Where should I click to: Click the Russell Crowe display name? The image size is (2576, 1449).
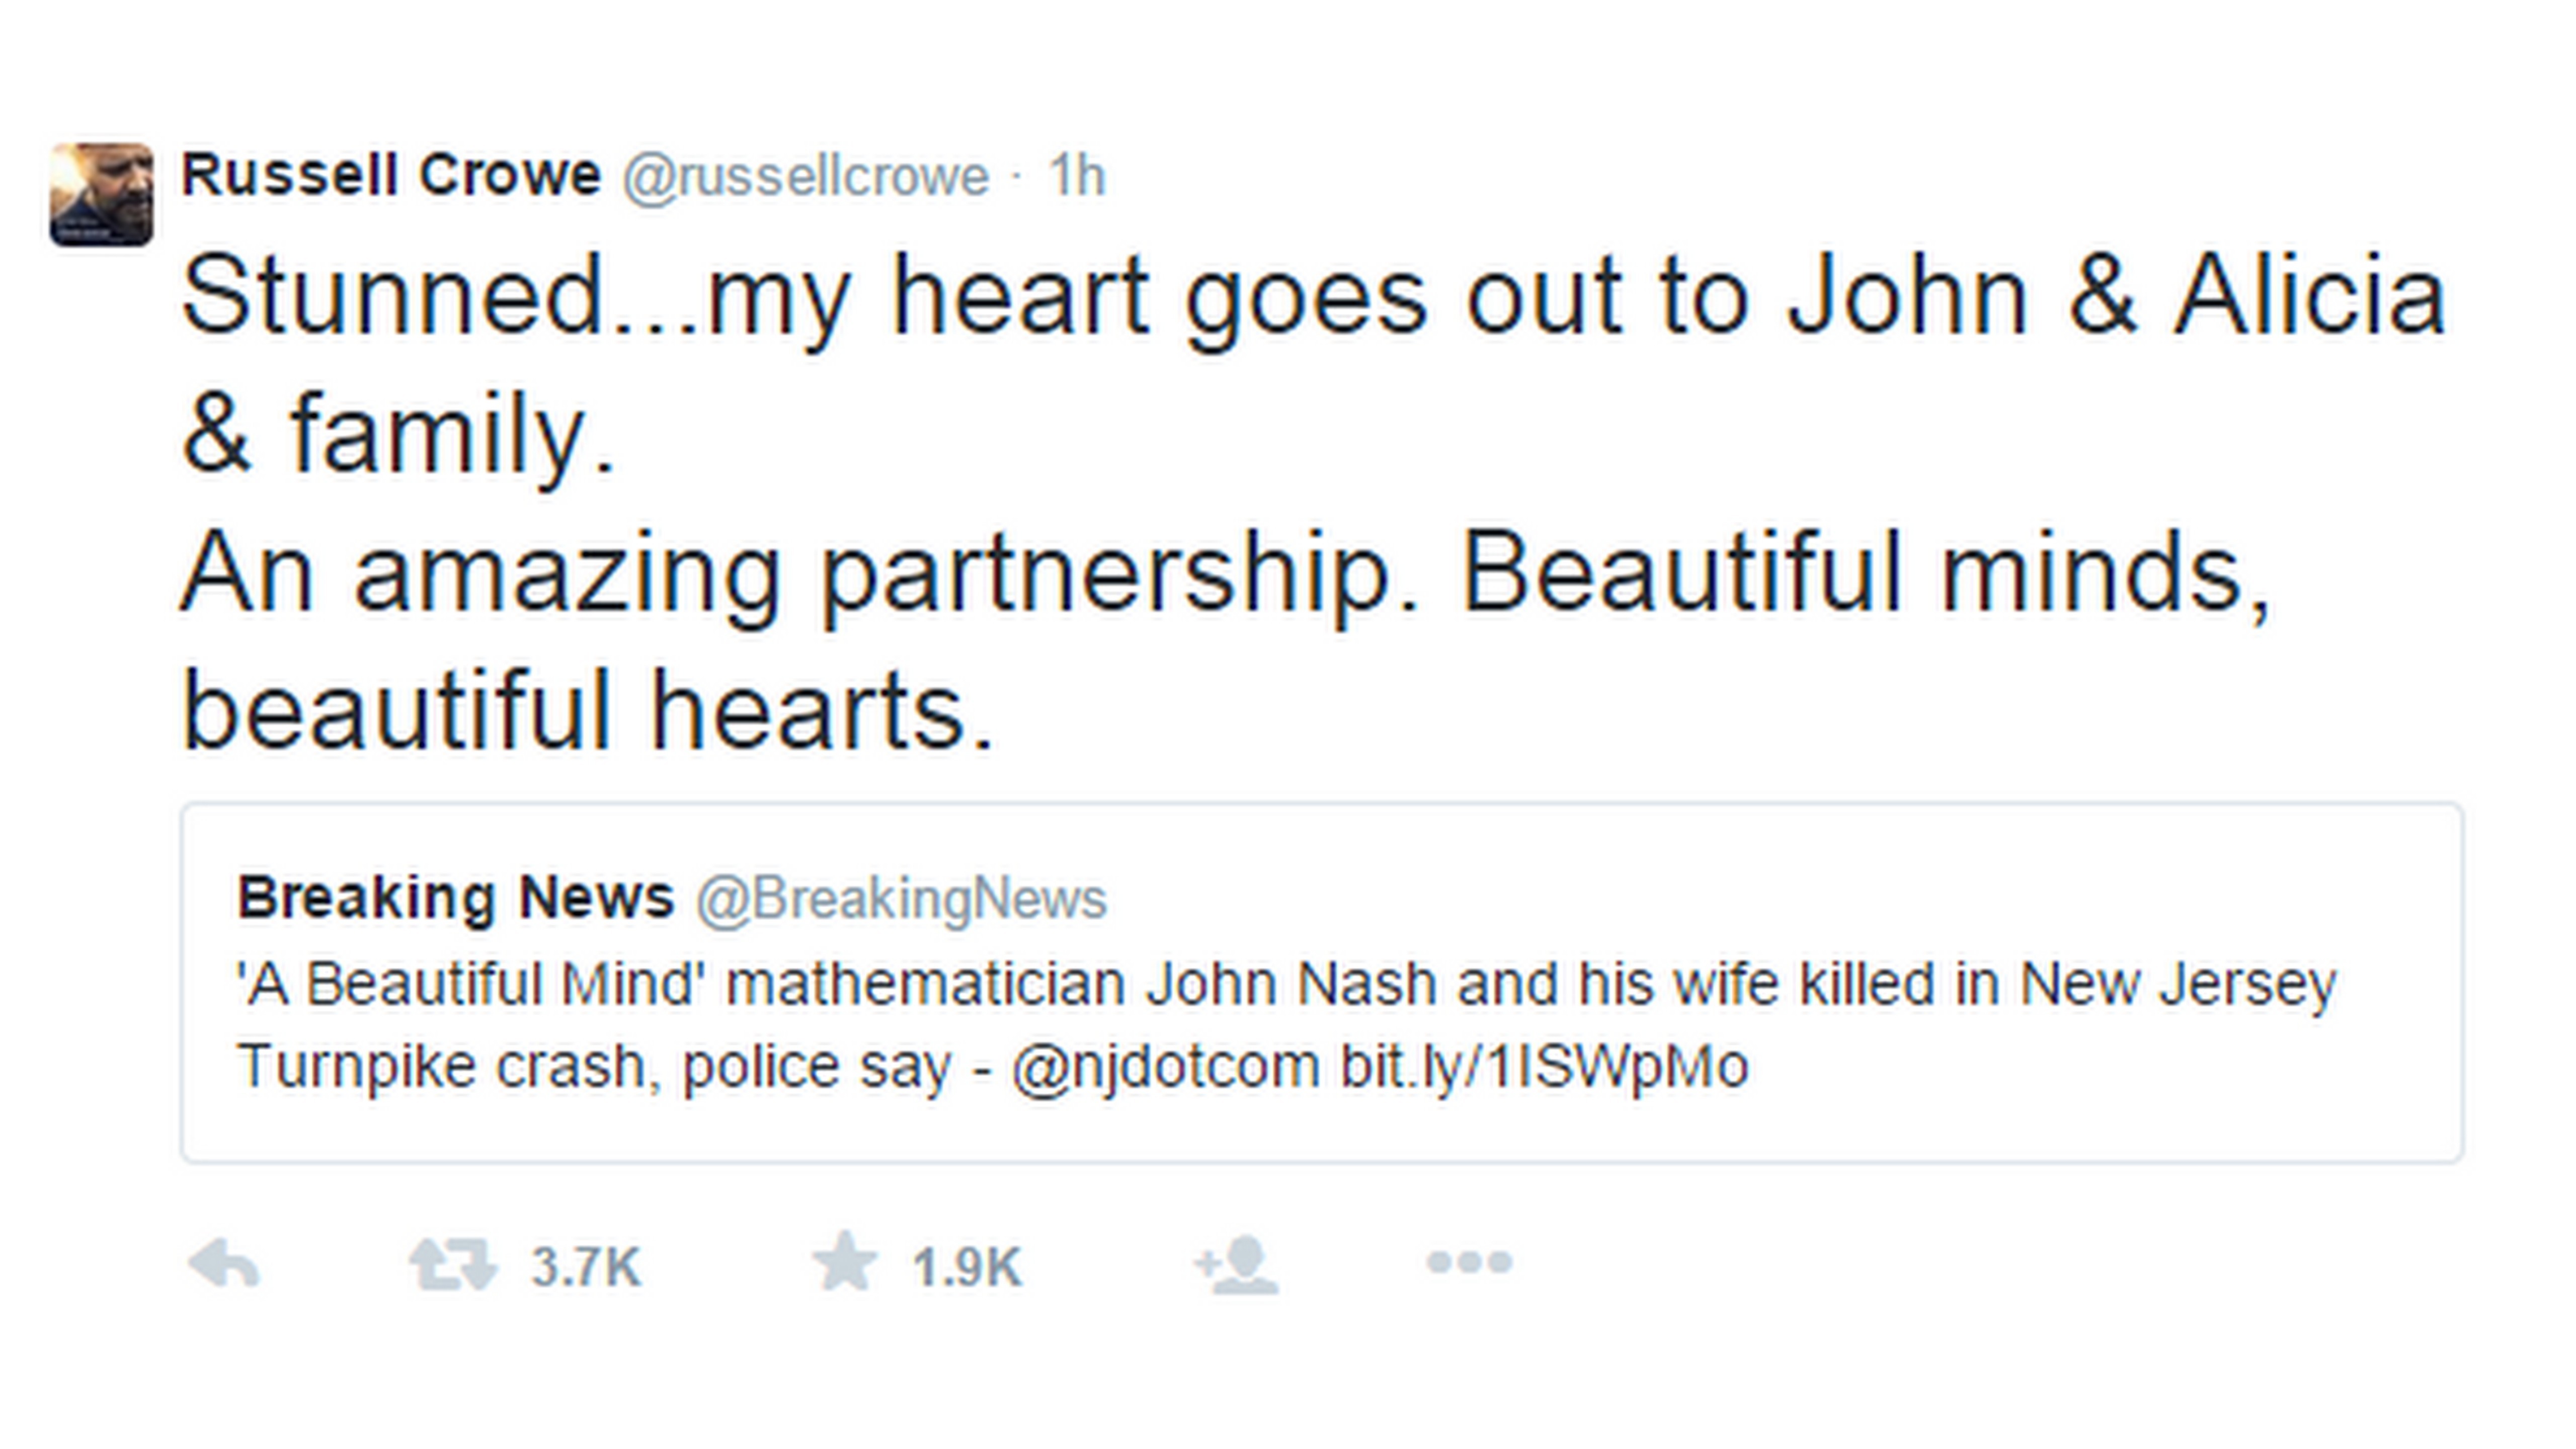391,176
